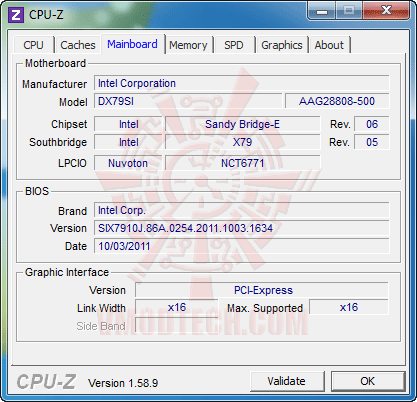
Task: Select the BIOS version SIX7910J string
Action: 242,228
